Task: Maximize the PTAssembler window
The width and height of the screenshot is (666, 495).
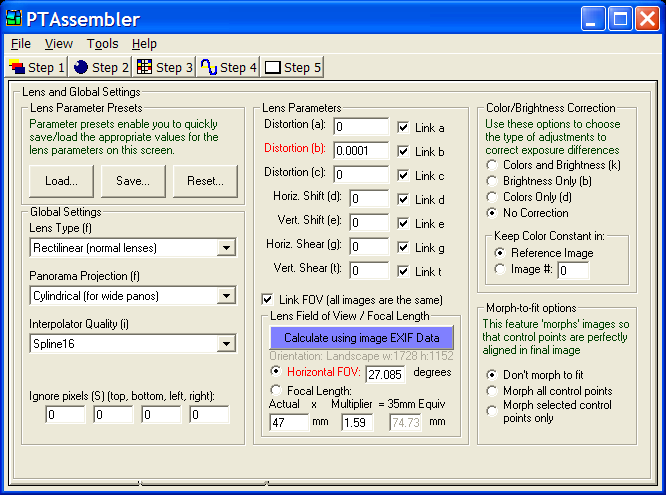Action: [x=620, y=19]
